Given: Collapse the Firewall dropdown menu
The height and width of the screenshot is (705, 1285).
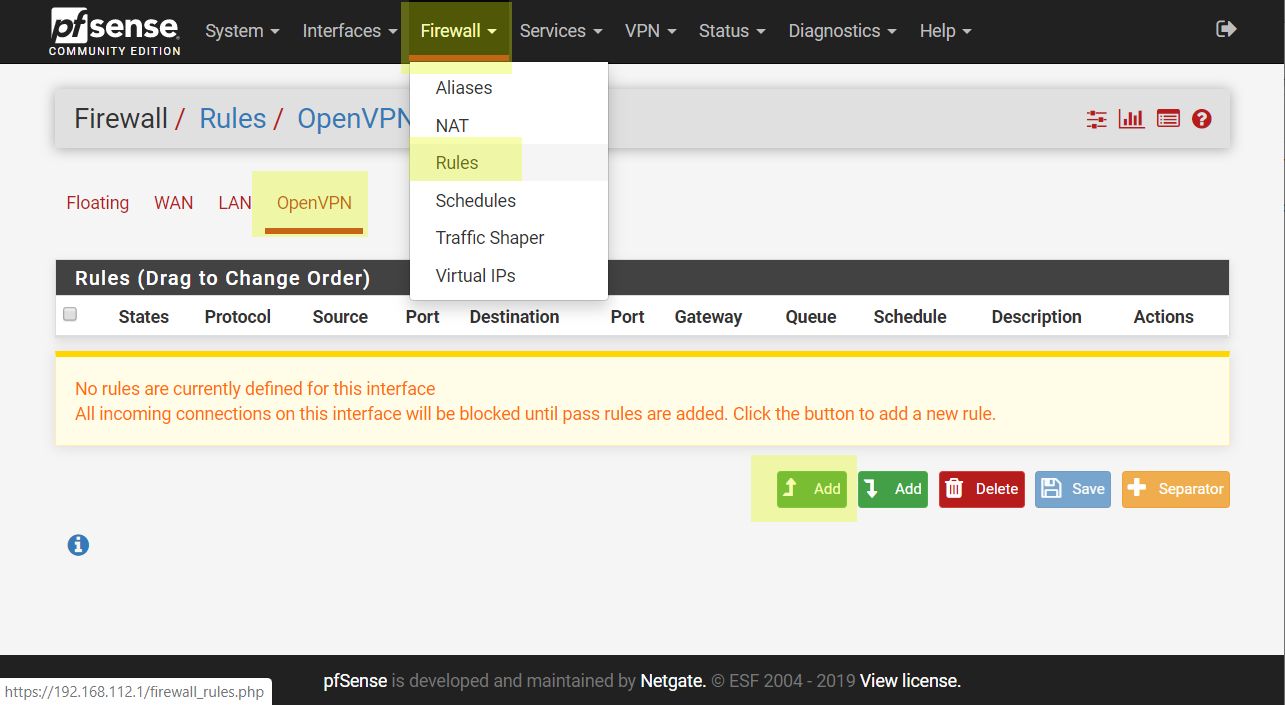Looking at the screenshot, I should [x=458, y=31].
